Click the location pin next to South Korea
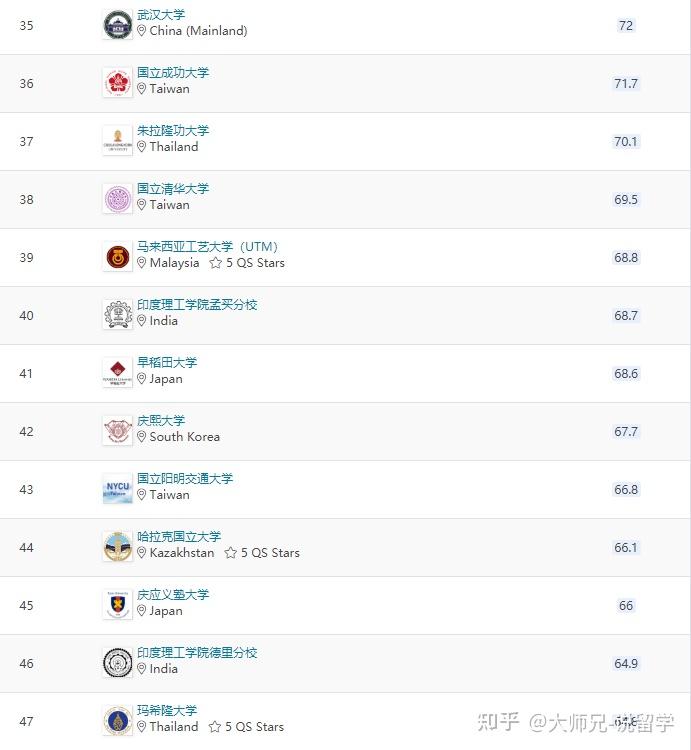The image size is (691, 750). tap(142, 437)
